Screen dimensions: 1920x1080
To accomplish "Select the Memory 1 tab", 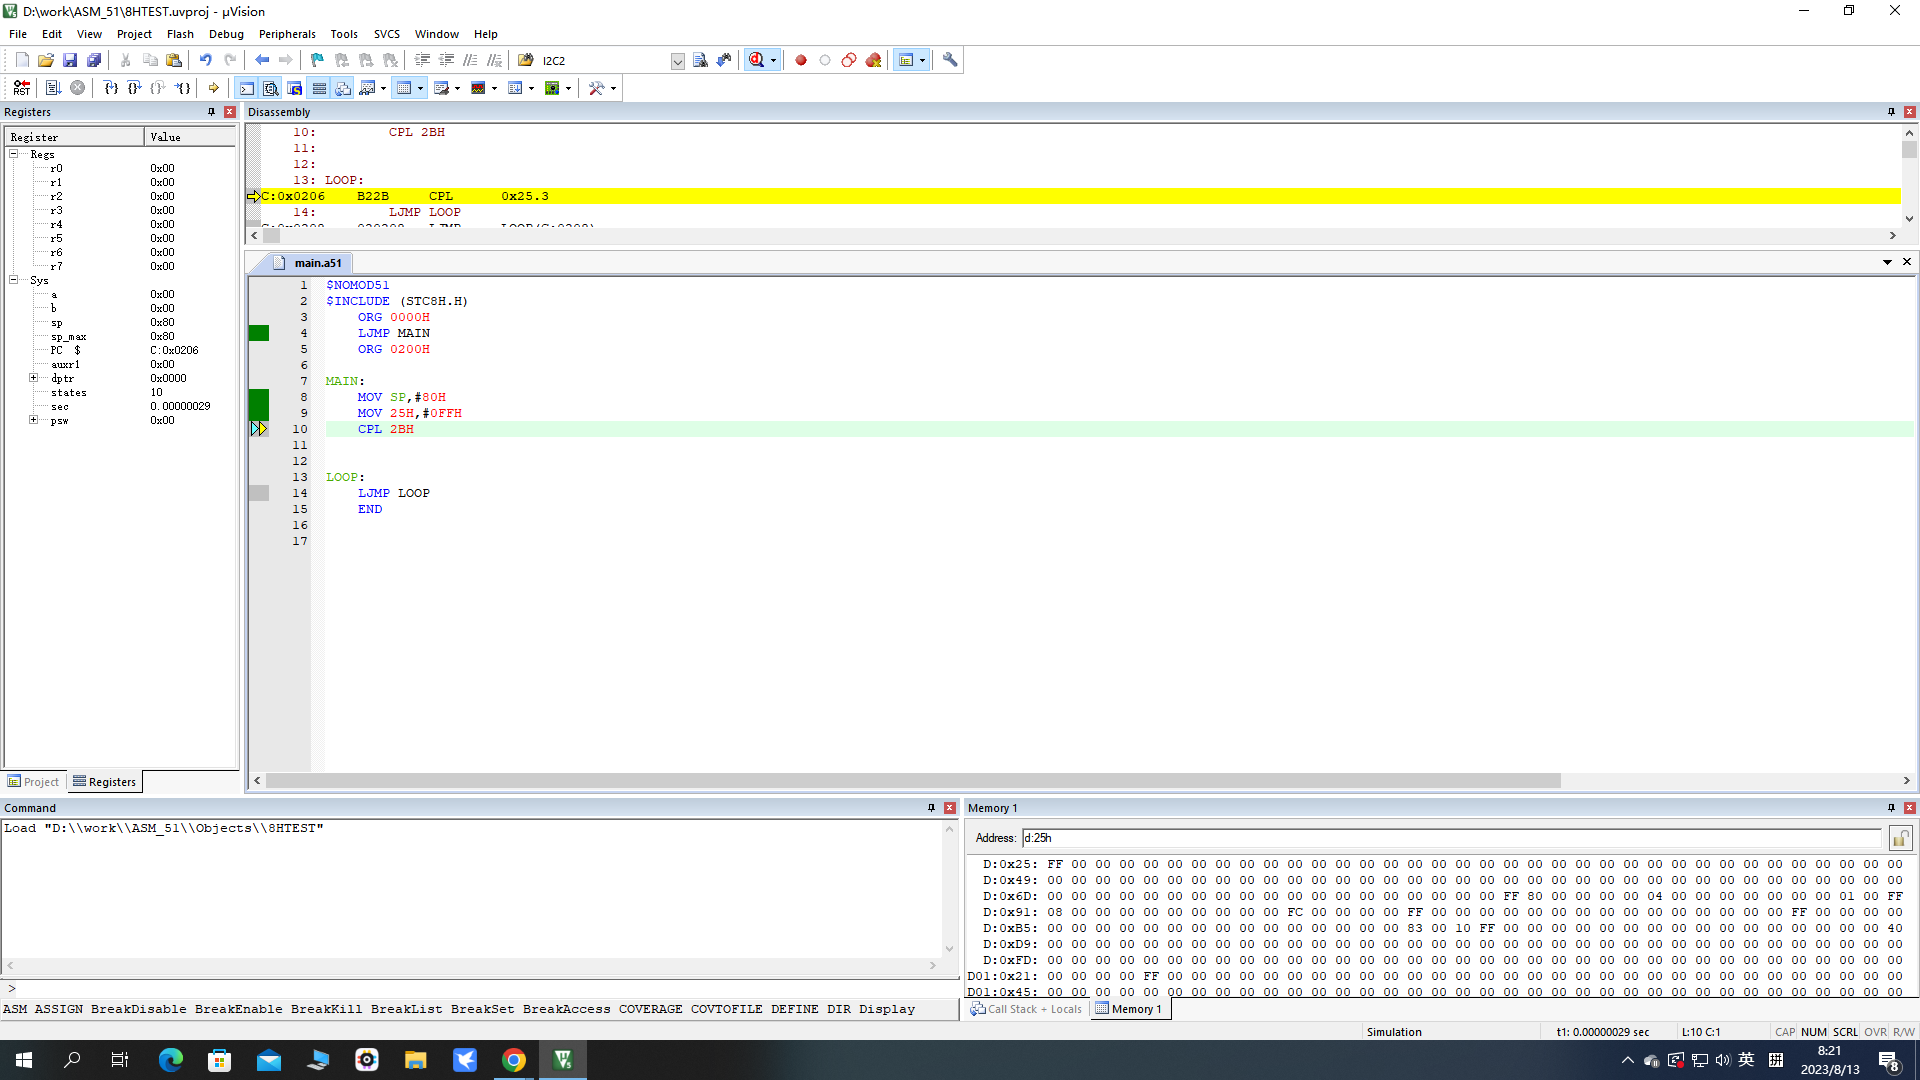I will (x=1129, y=1009).
